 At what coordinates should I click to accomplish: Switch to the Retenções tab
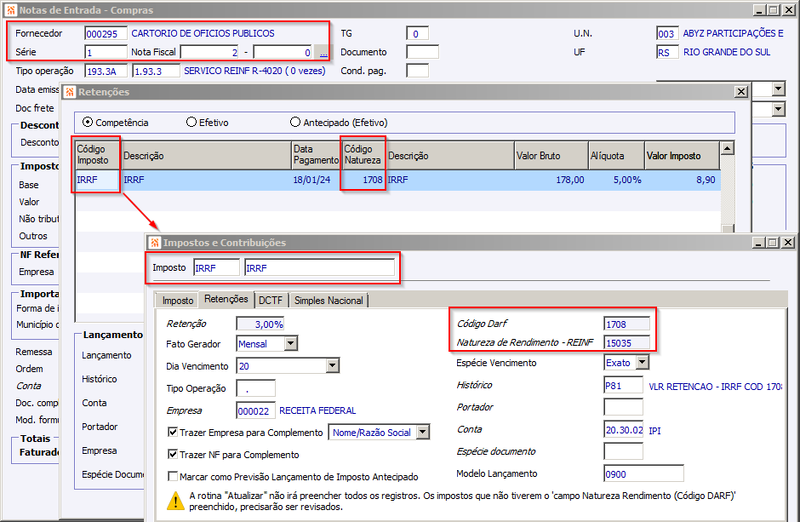click(226, 299)
